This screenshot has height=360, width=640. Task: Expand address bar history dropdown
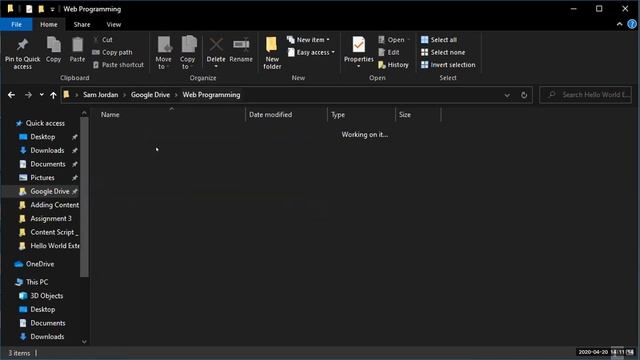tap(507, 95)
